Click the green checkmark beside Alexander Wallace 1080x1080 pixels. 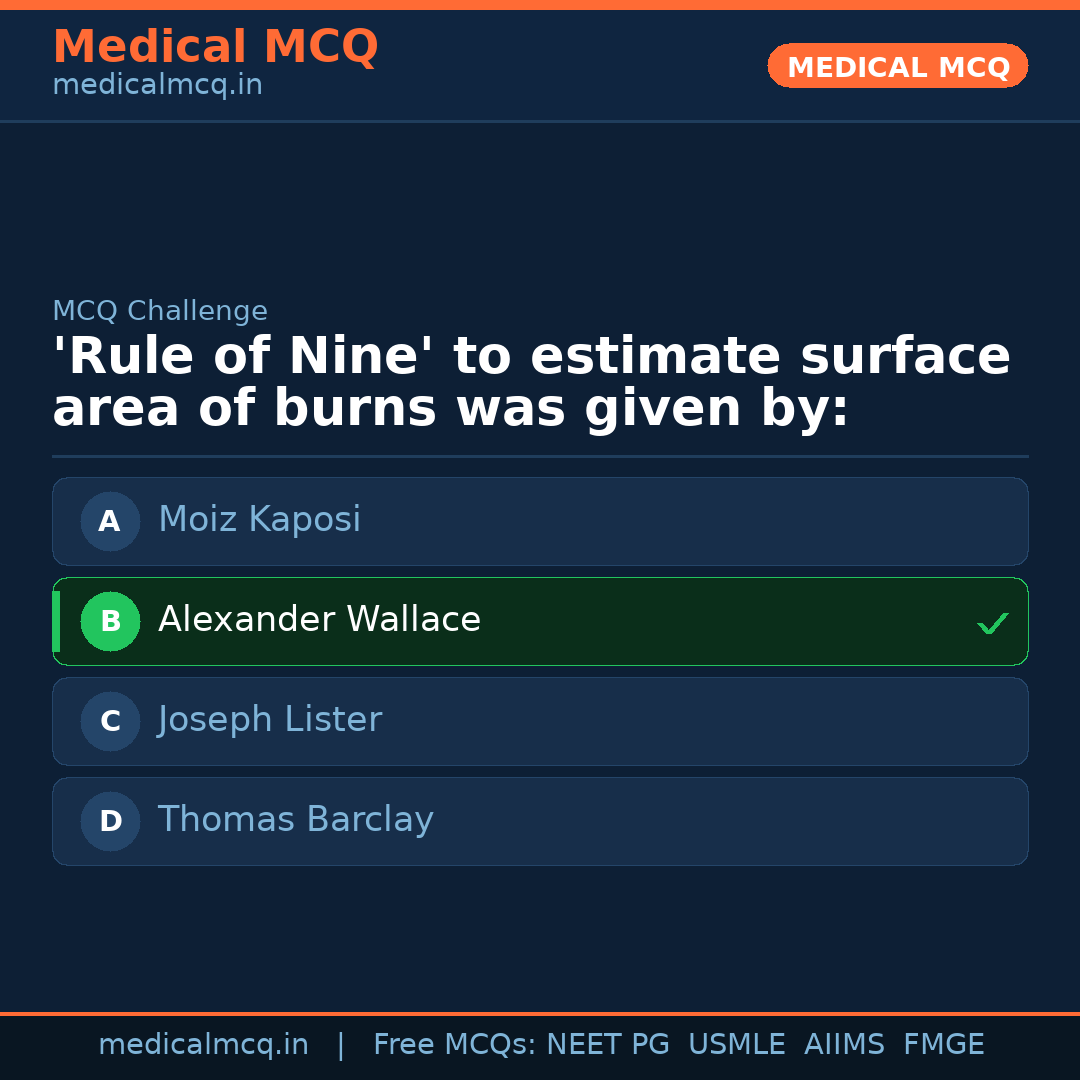(992, 623)
